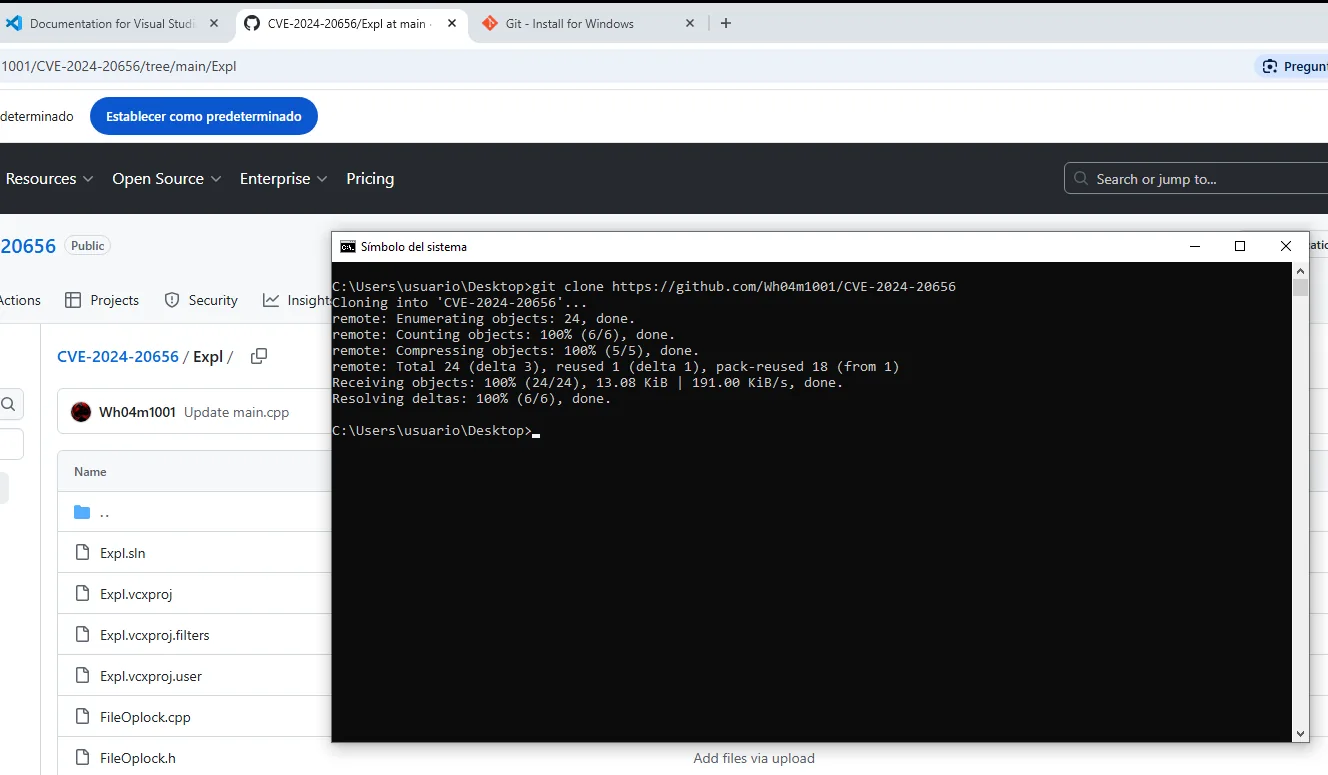Open the FileOplock.cpp file
Screen dimensions: 1328x775
pos(145,717)
